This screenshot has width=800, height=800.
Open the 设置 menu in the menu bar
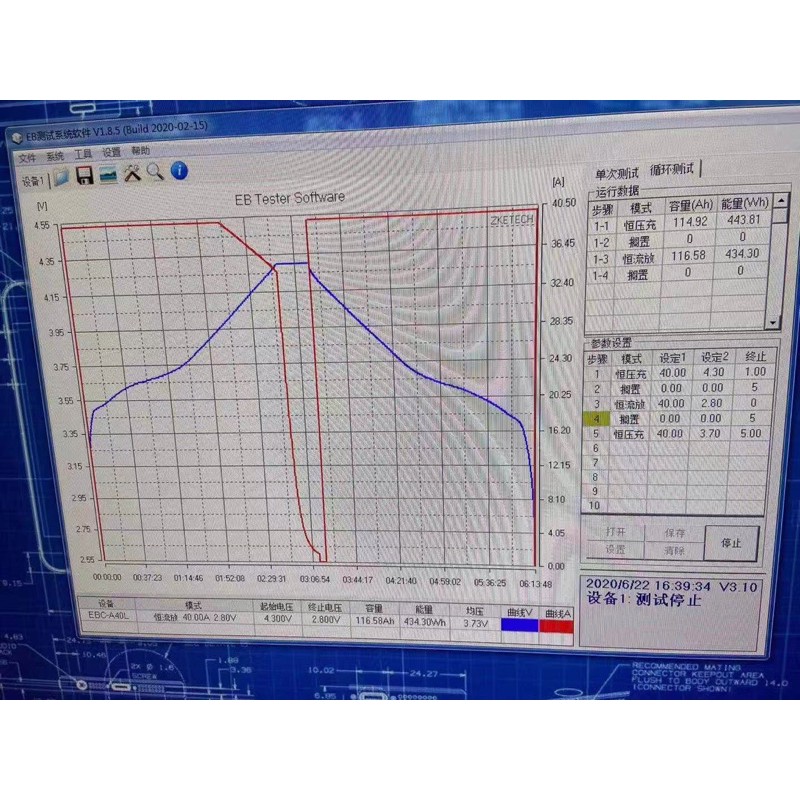coord(111,155)
